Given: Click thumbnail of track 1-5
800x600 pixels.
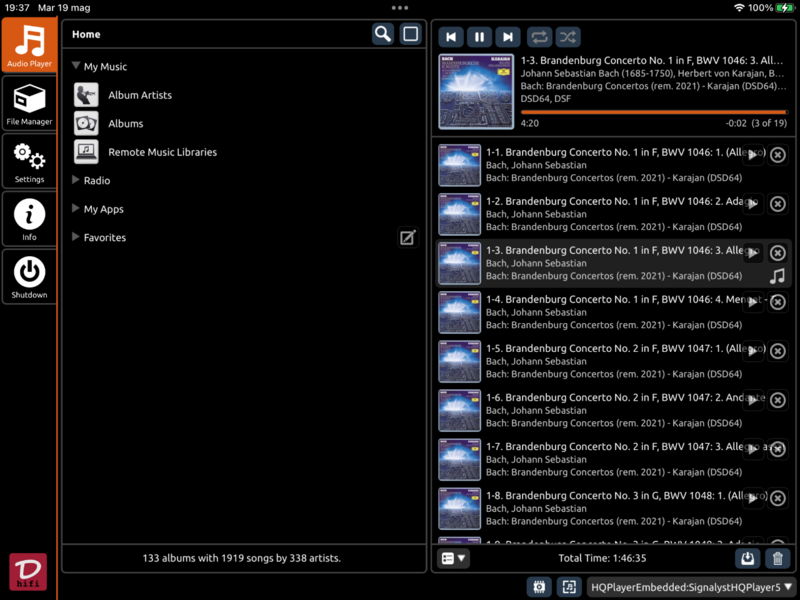Looking at the screenshot, I should point(460,361).
